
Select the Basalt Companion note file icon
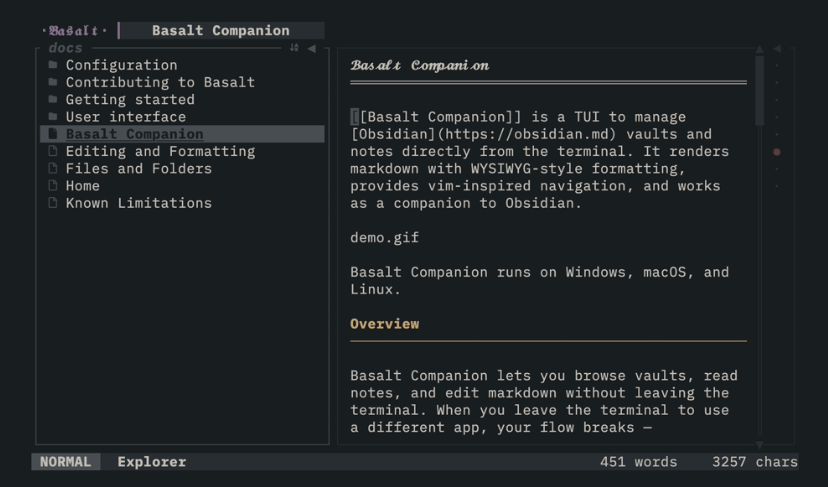pos(53,134)
